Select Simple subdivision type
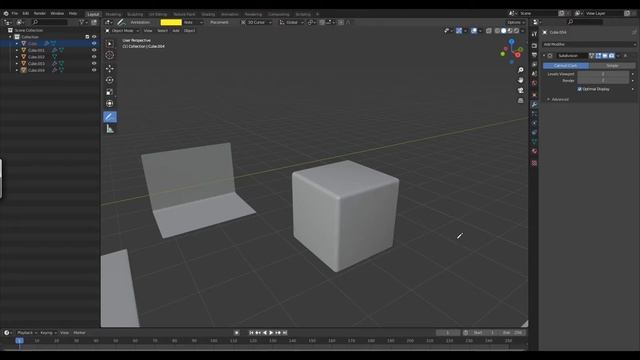Image resolution: width=640 pixels, height=360 pixels. click(612, 66)
